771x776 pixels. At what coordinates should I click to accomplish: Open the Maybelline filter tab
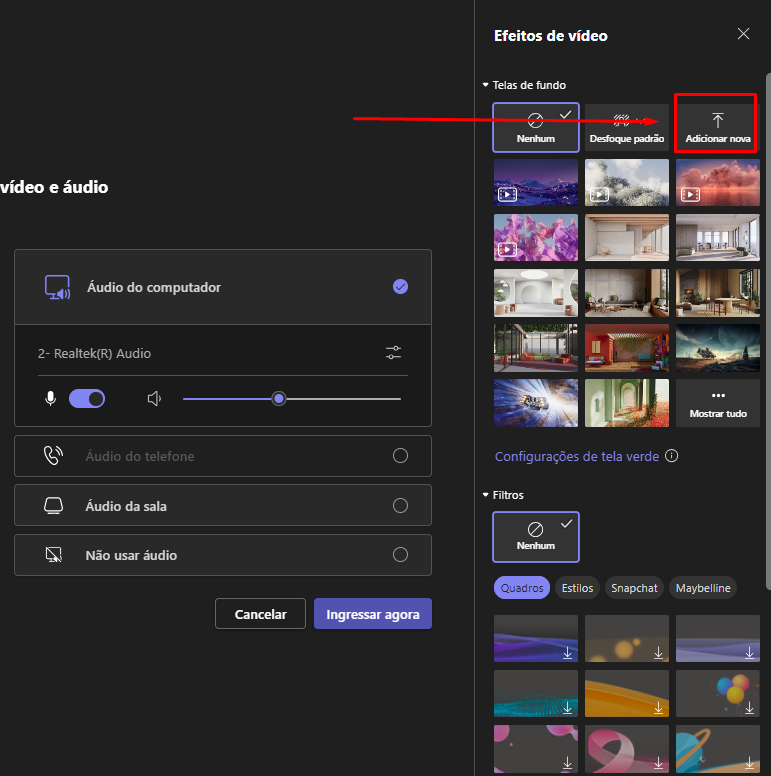[x=702, y=588]
